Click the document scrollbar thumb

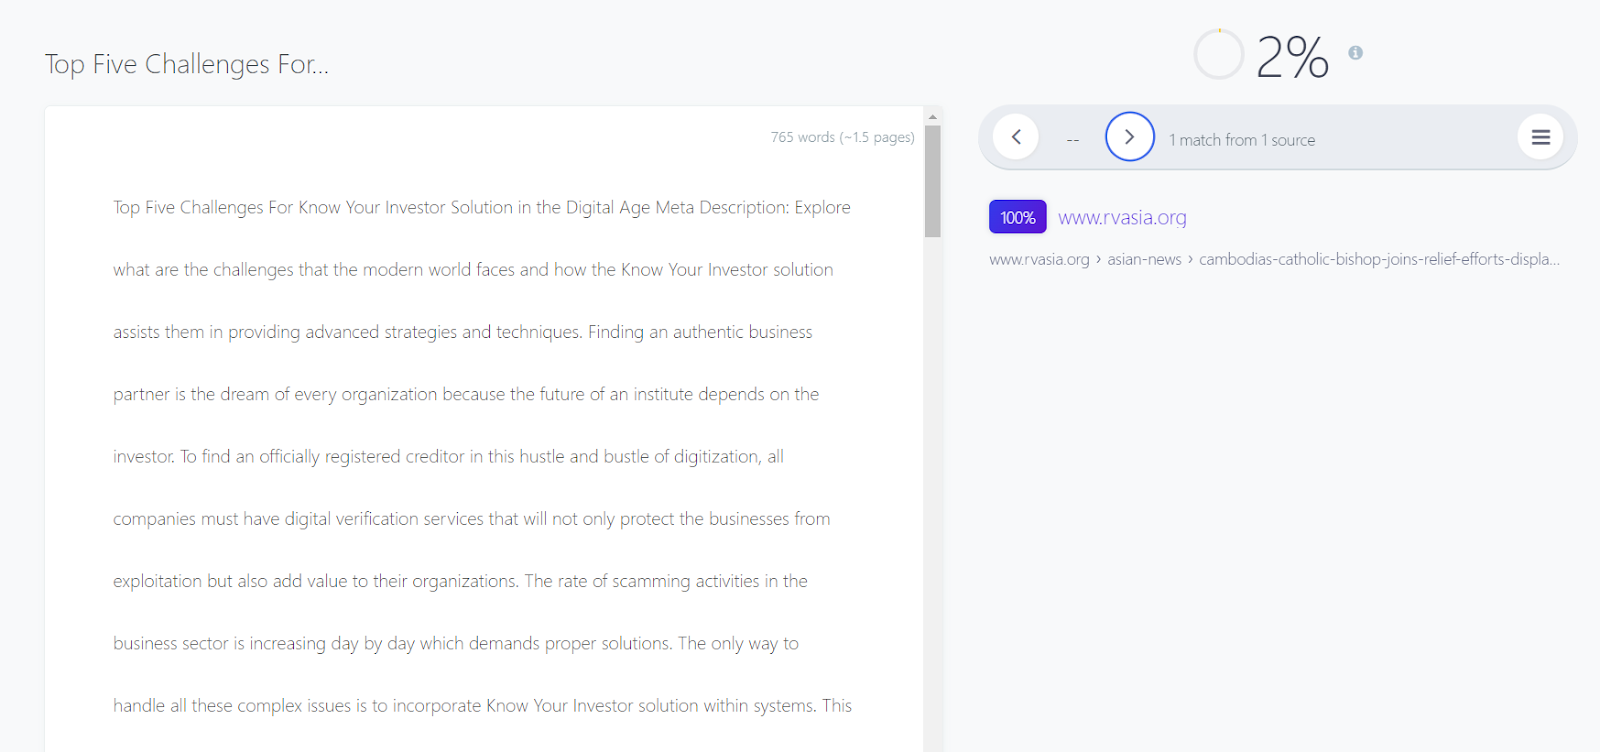pos(933,180)
